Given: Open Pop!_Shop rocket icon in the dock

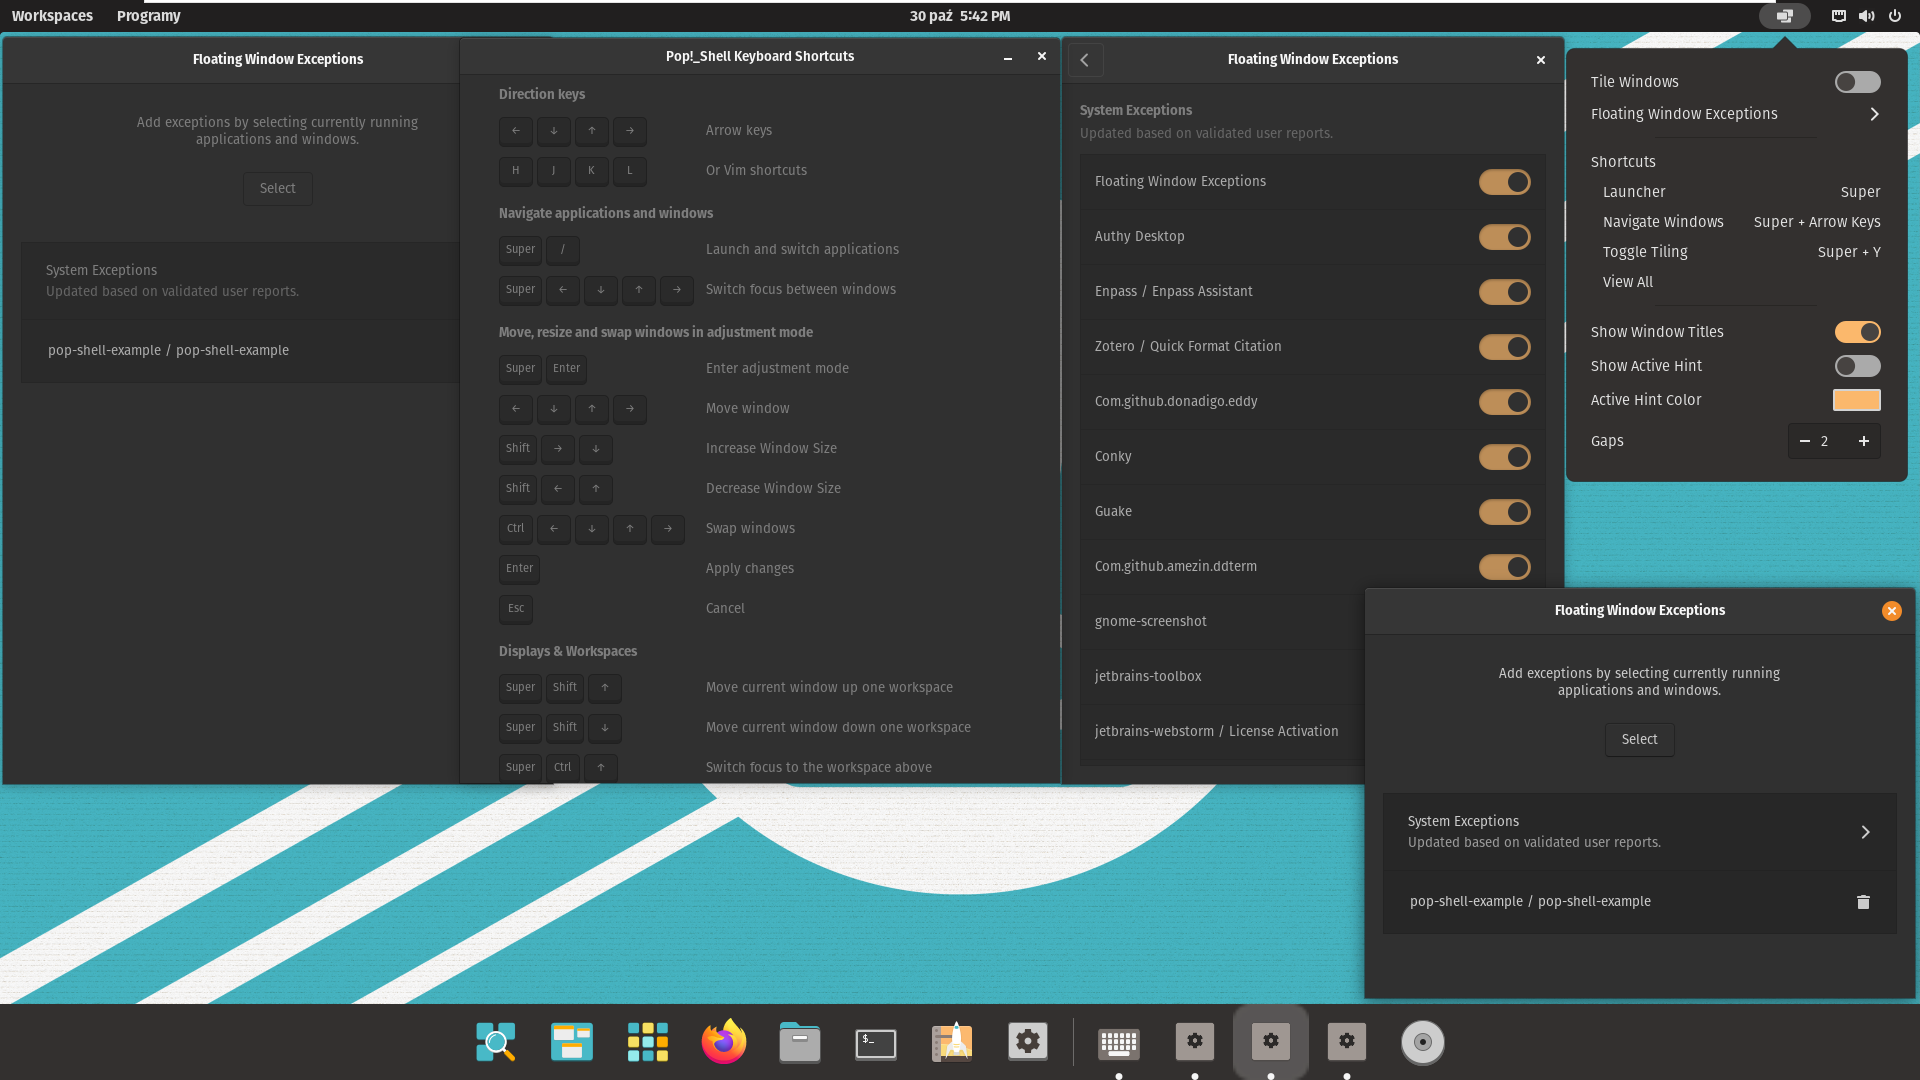Looking at the screenshot, I should [x=951, y=1042].
